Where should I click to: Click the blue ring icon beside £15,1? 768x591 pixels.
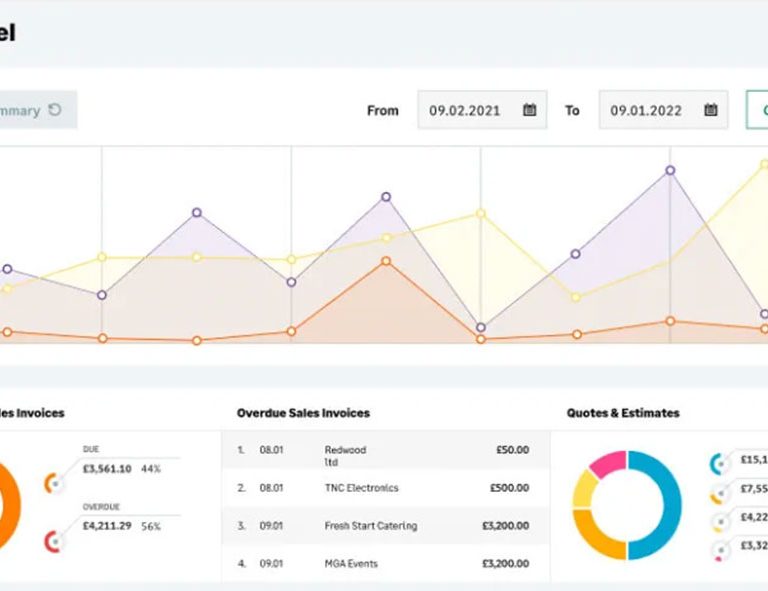719,464
